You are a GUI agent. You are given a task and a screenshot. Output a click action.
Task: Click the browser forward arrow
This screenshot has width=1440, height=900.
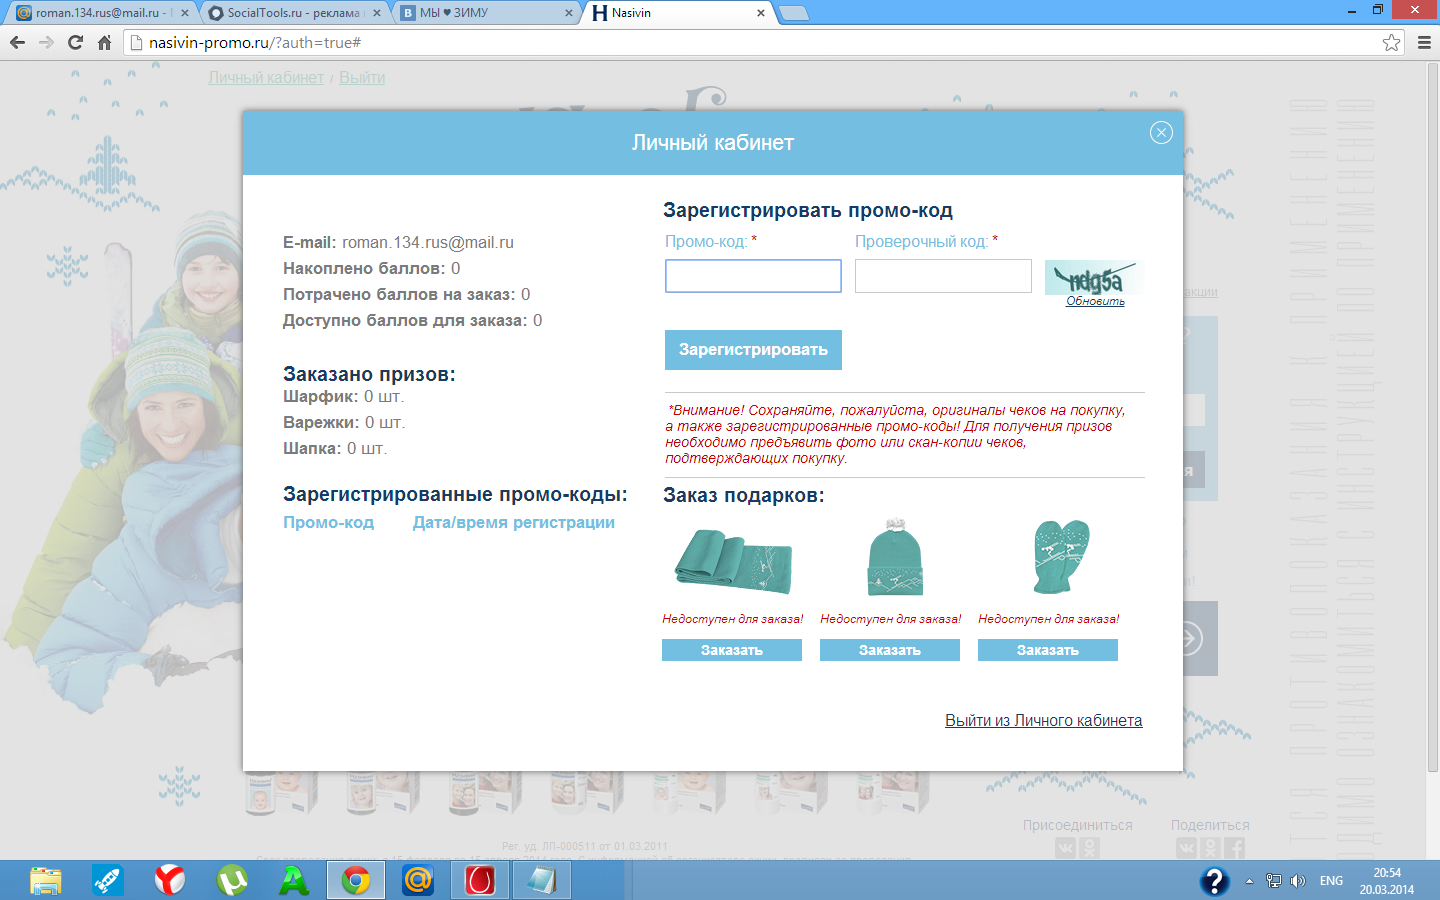(x=46, y=42)
